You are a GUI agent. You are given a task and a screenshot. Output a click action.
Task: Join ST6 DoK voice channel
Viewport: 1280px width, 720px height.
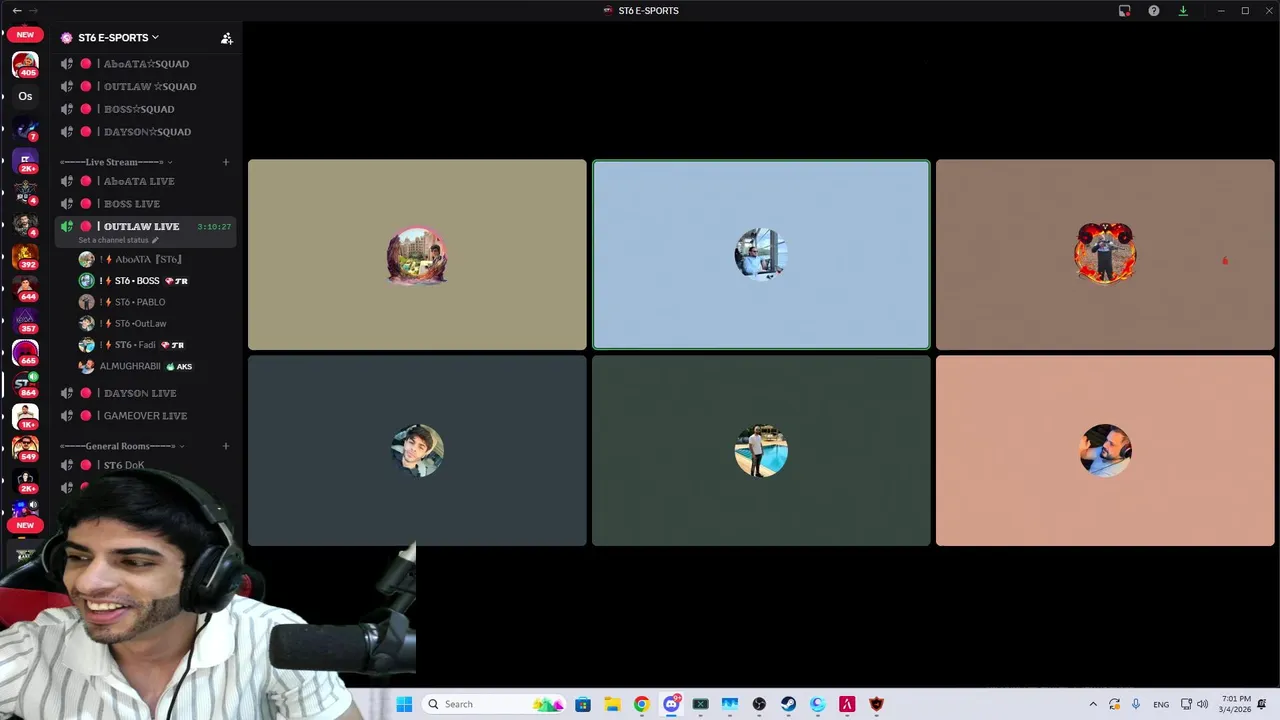pos(146,465)
